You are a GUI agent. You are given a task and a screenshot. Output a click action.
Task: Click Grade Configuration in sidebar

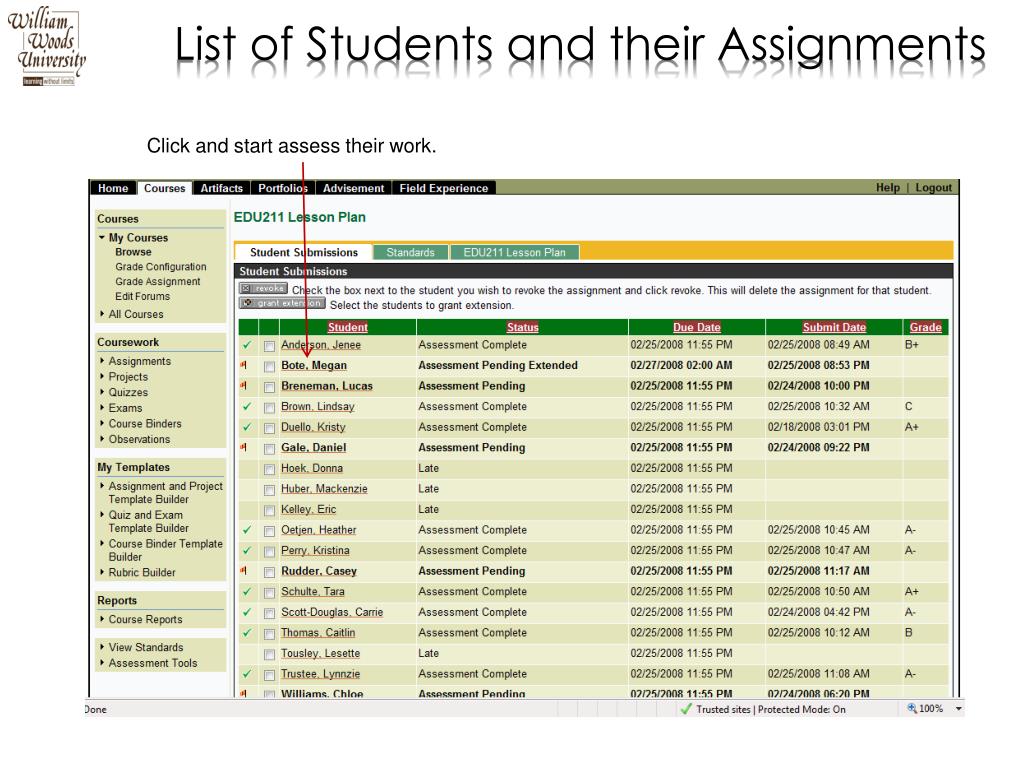coord(161,266)
